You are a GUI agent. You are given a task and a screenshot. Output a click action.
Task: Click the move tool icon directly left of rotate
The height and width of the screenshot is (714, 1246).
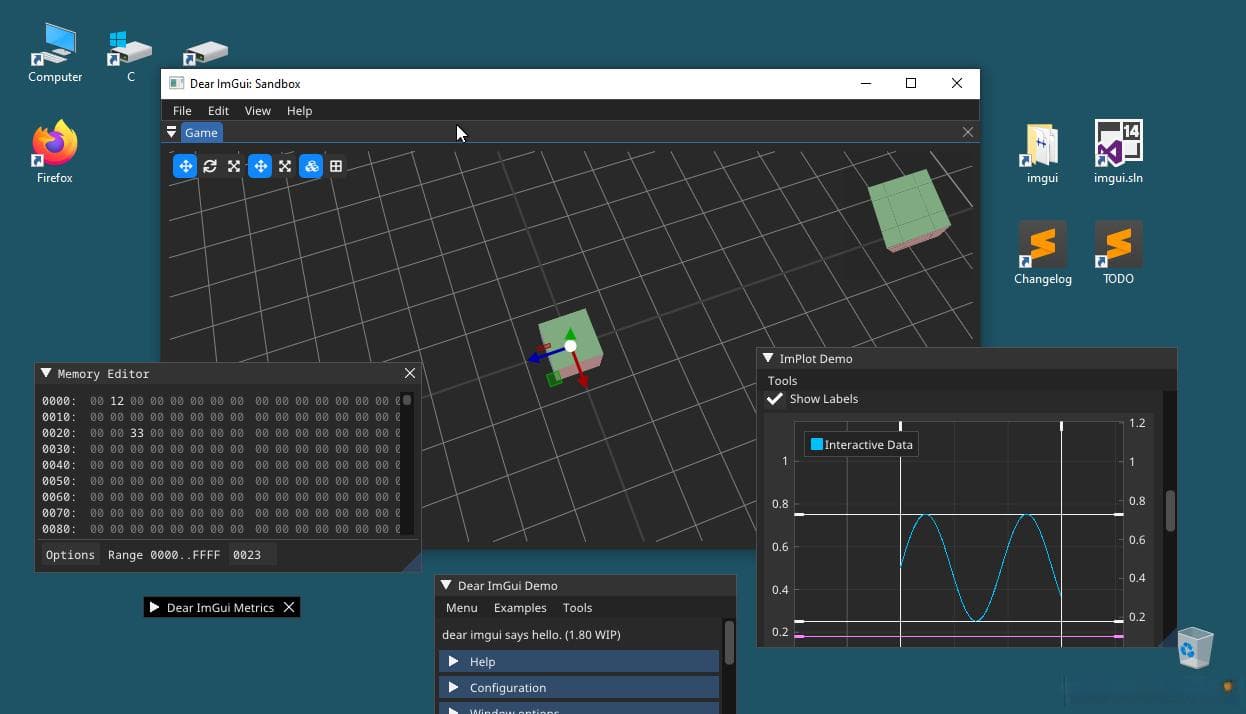point(184,166)
